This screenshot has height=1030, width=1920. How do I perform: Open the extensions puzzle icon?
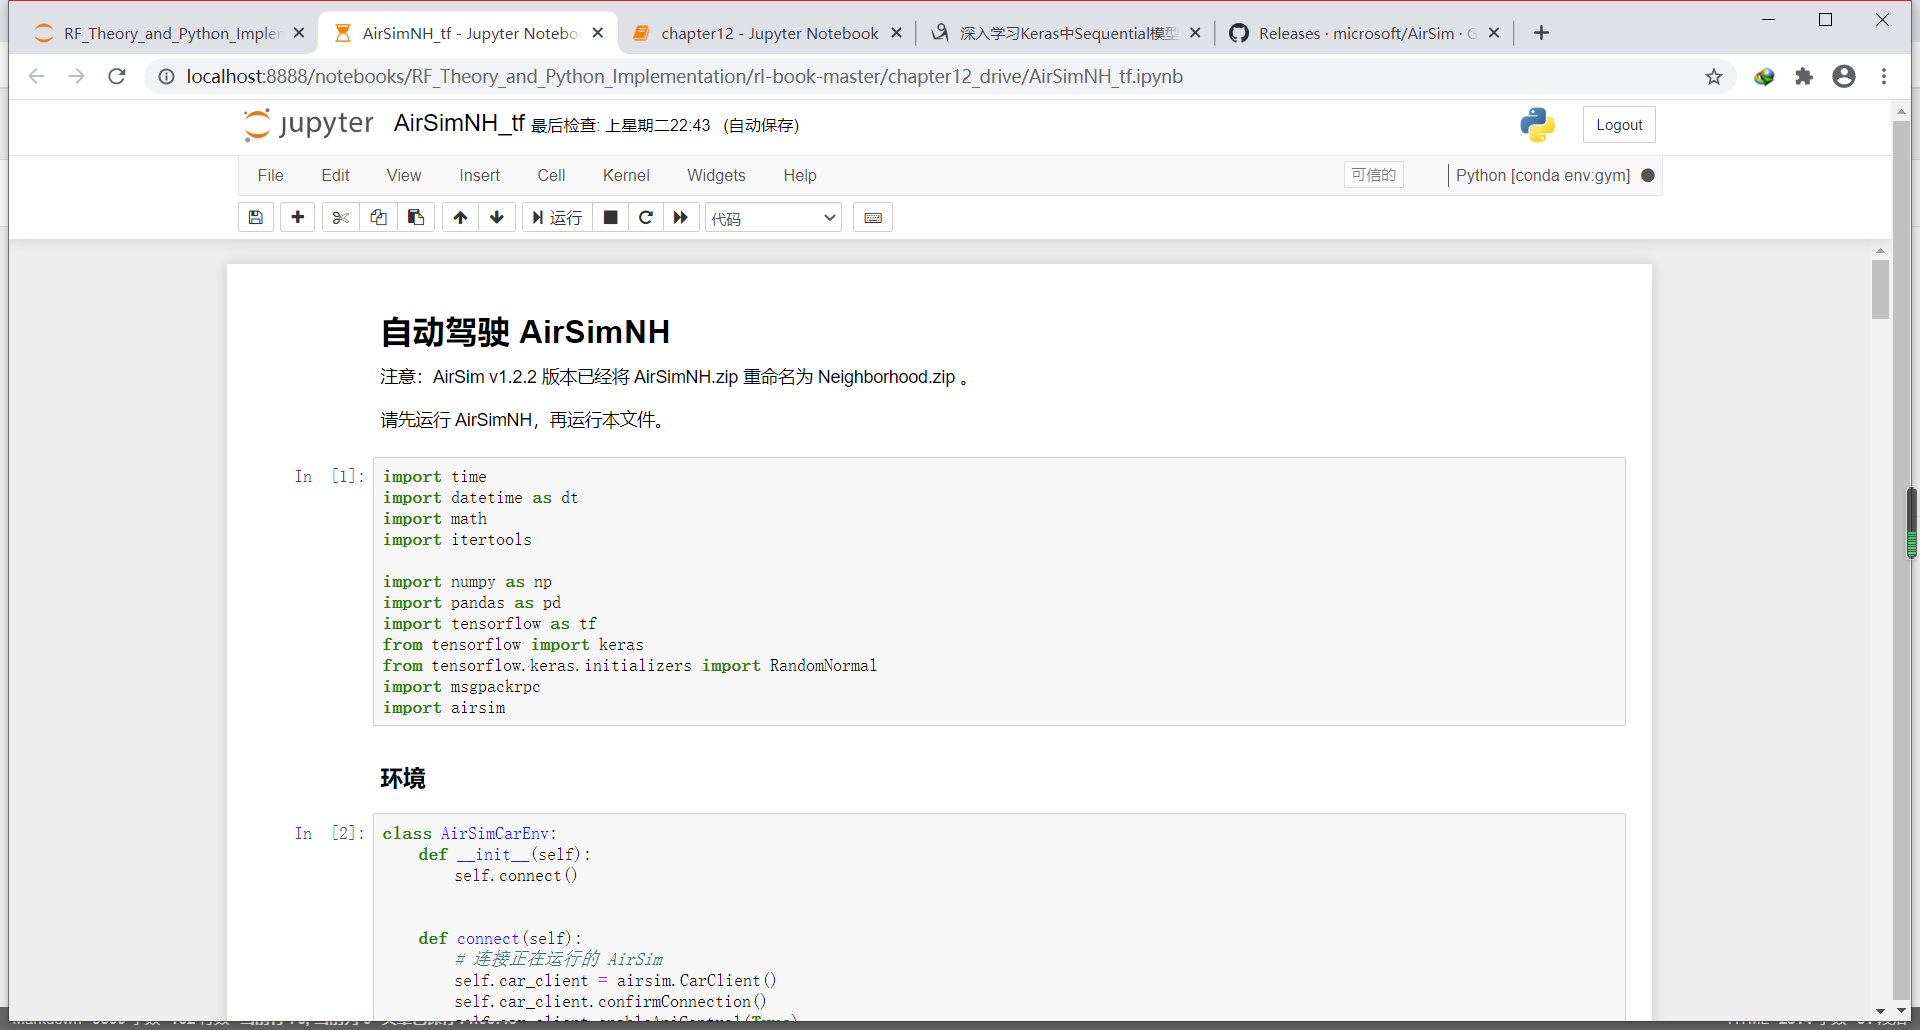tap(1804, 77)
